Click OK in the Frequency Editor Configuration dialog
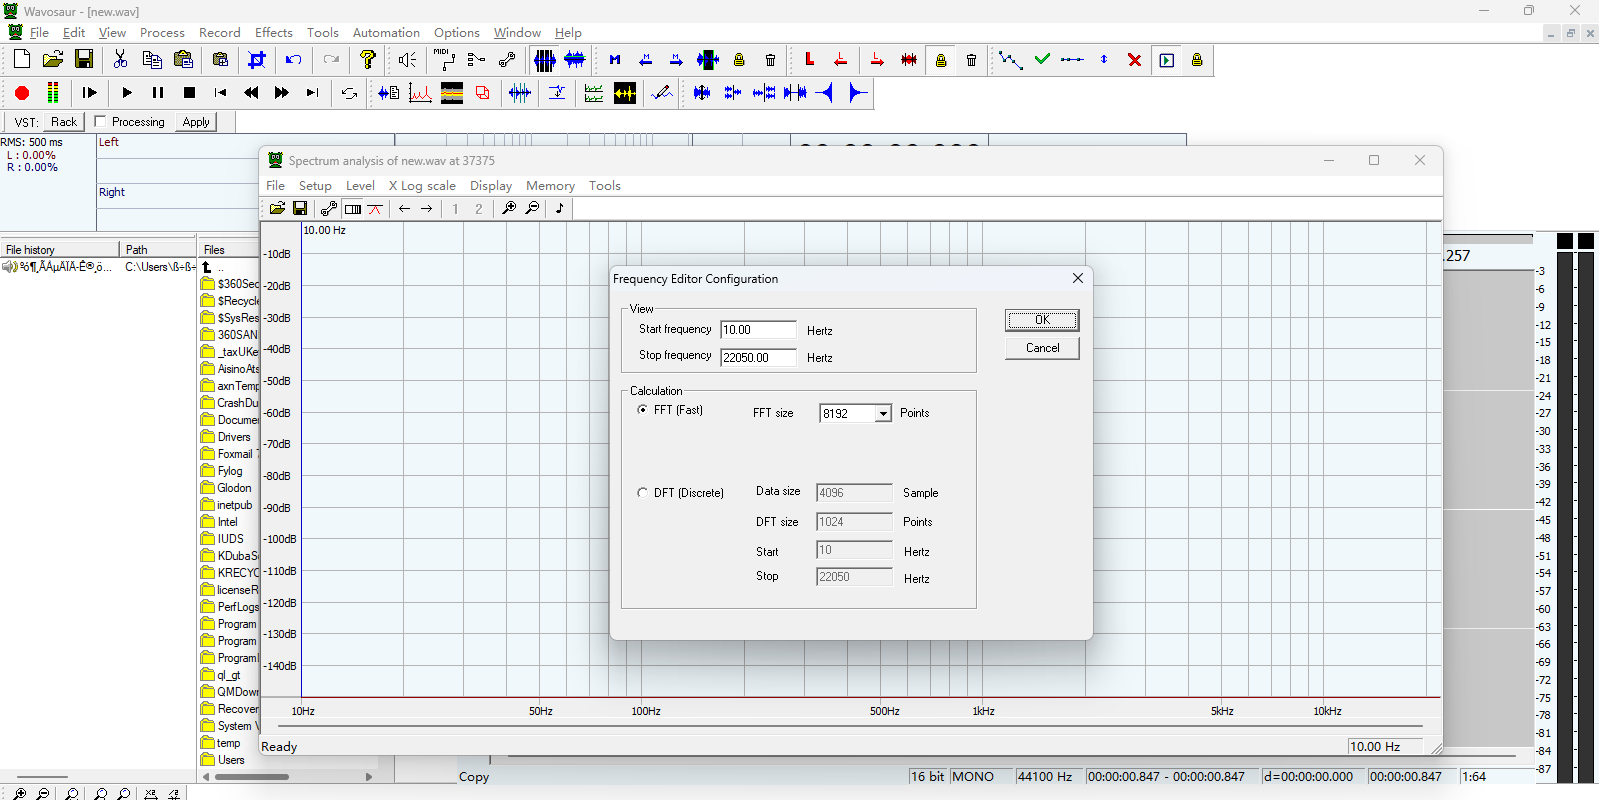Viewport: 1599px width, 800px height. tap(1042, 320)
